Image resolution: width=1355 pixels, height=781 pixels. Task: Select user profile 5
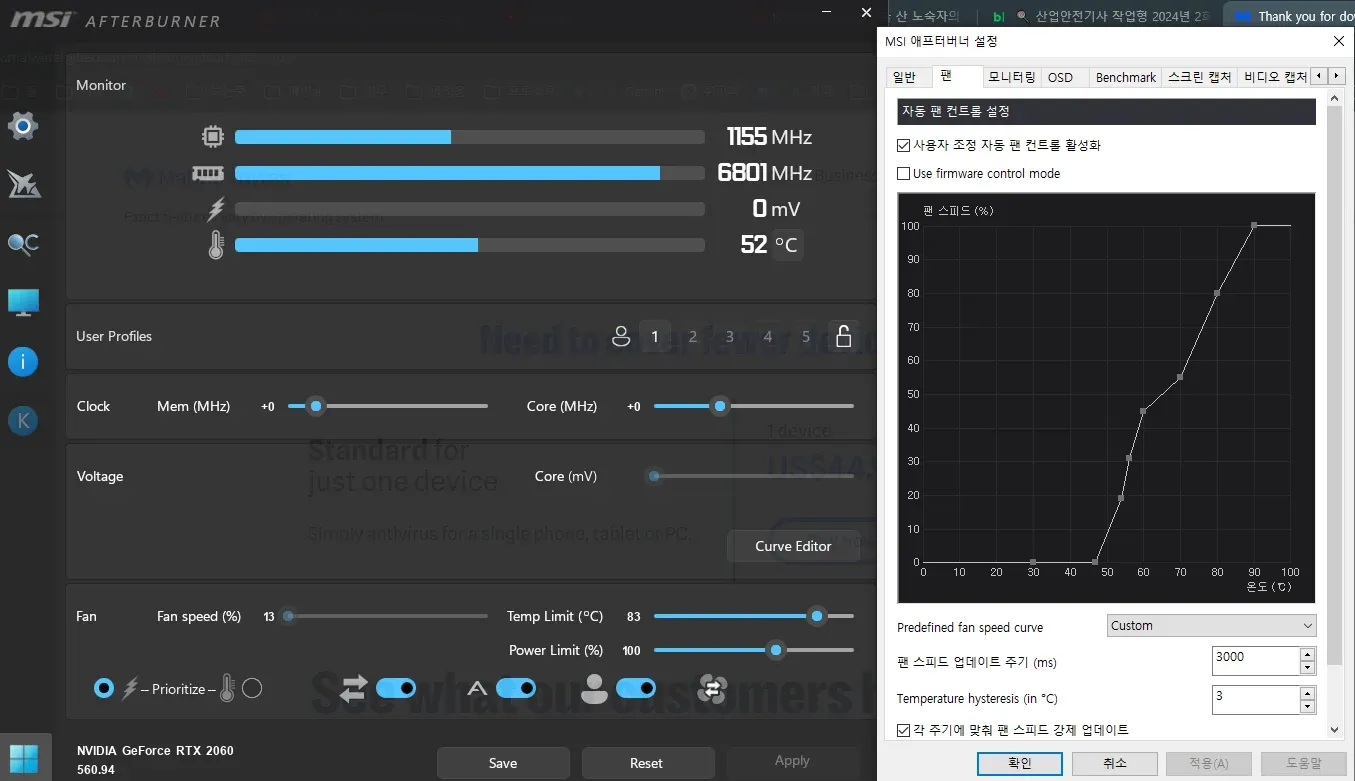806,337
